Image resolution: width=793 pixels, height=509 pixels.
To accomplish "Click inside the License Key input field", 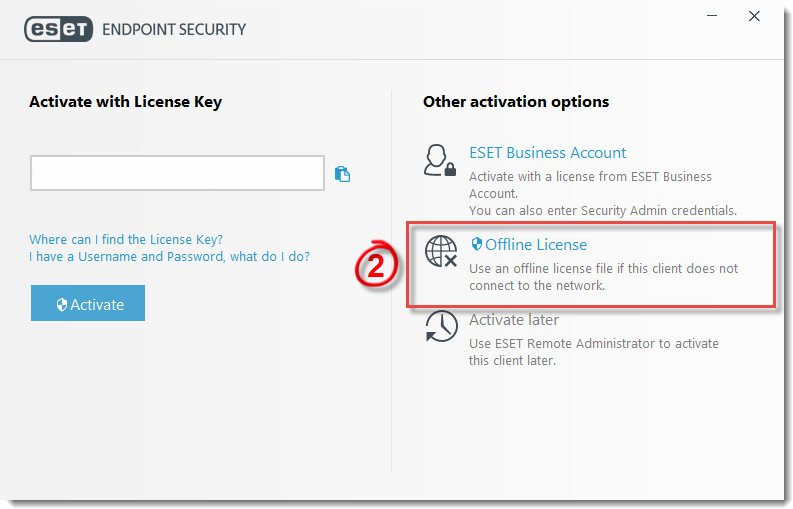I will [177, 173].
